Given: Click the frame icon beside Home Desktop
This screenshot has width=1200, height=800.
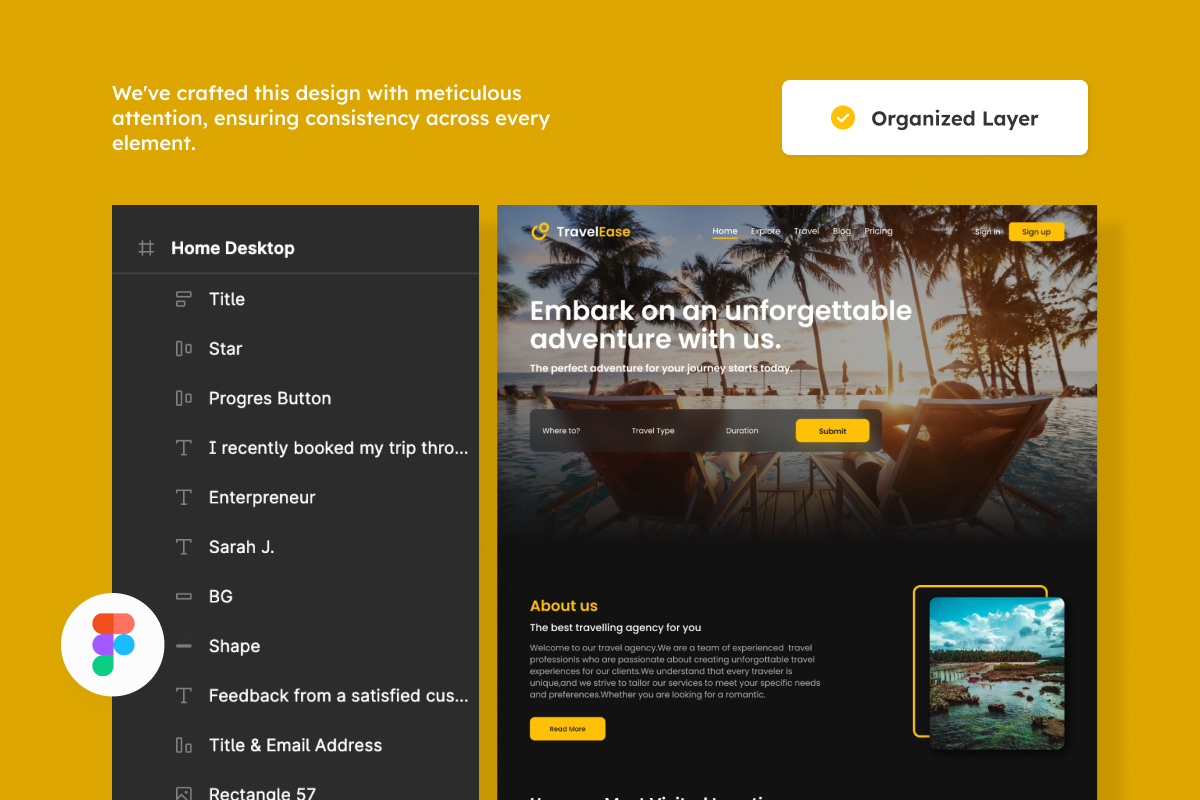Looking at the screenshot, I should [x=146, y=248].
